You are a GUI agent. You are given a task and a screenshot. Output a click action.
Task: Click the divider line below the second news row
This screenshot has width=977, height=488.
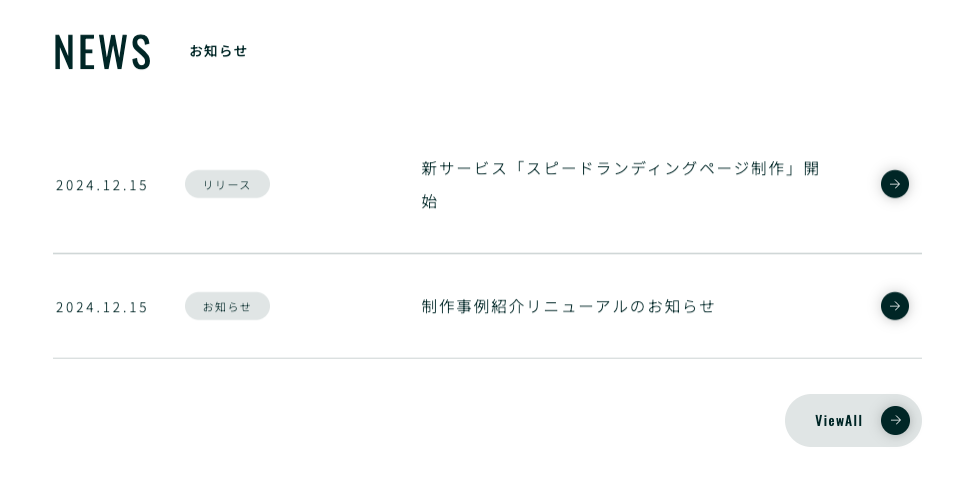pyautogui.click(x=487, y=358)
